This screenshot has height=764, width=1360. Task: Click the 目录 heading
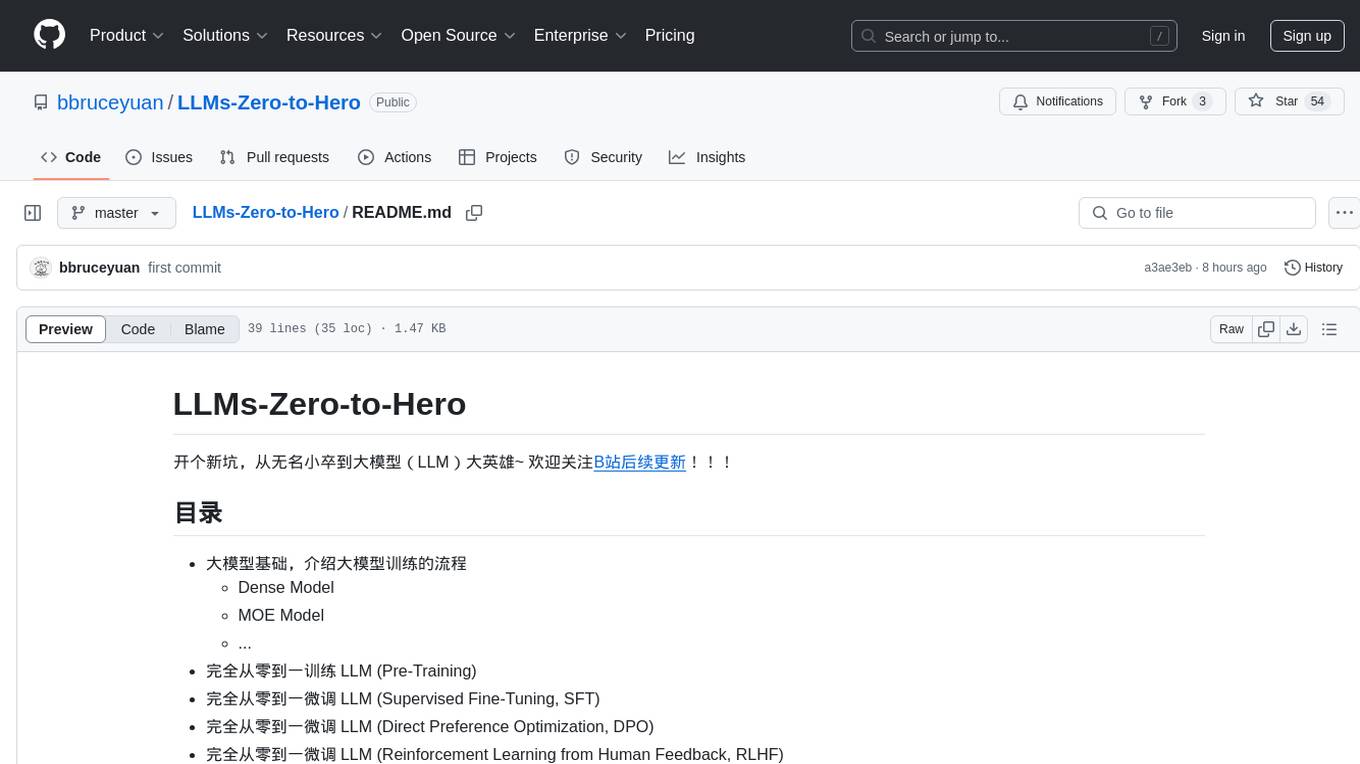[x=198, y=513]
